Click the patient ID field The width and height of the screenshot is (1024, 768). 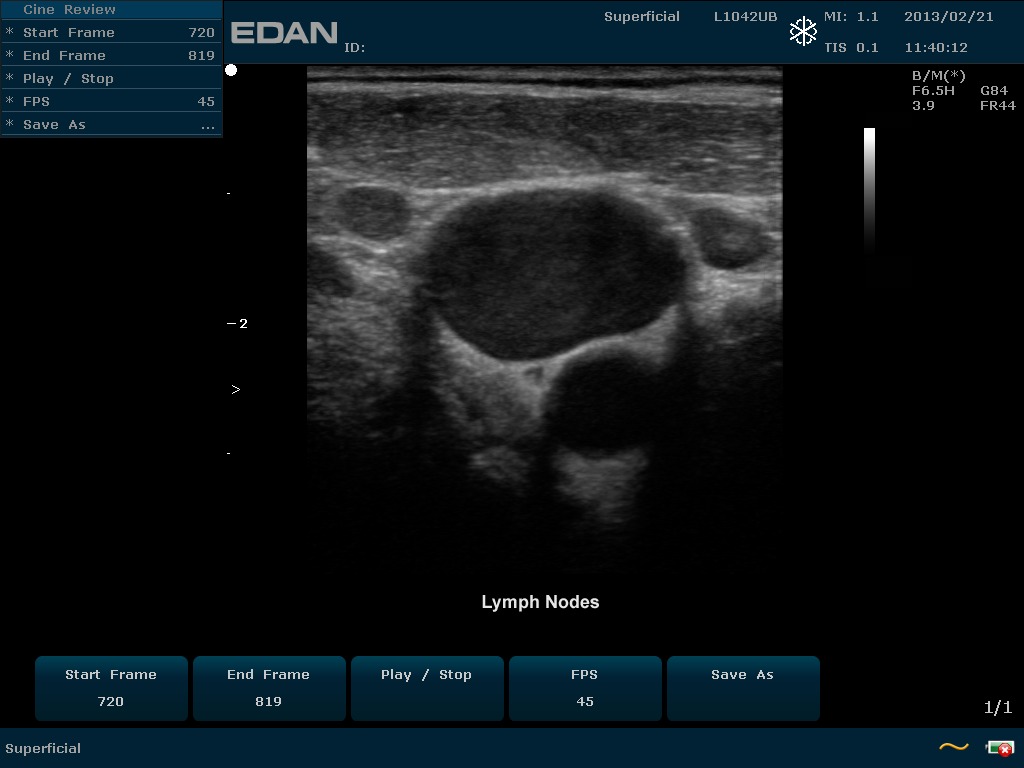[355, 47]
